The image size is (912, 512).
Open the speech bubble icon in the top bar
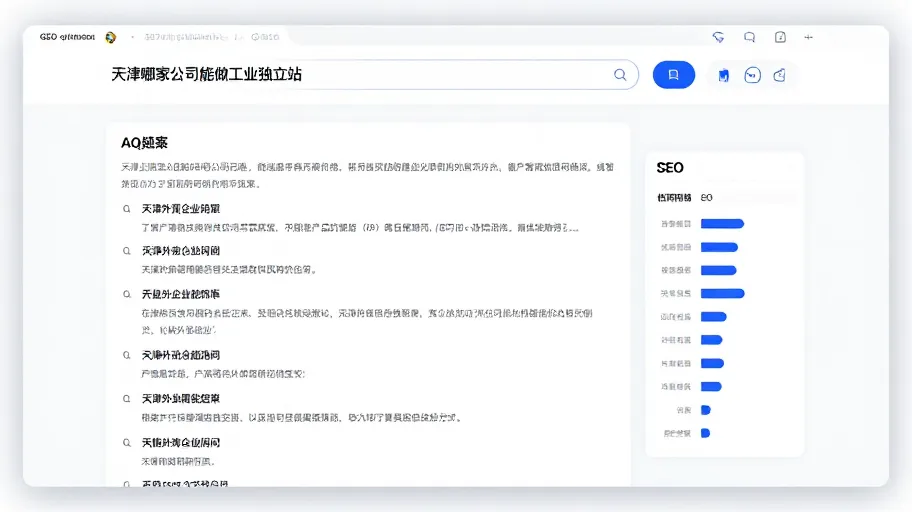pyautogui.click(x=749, y=37)
